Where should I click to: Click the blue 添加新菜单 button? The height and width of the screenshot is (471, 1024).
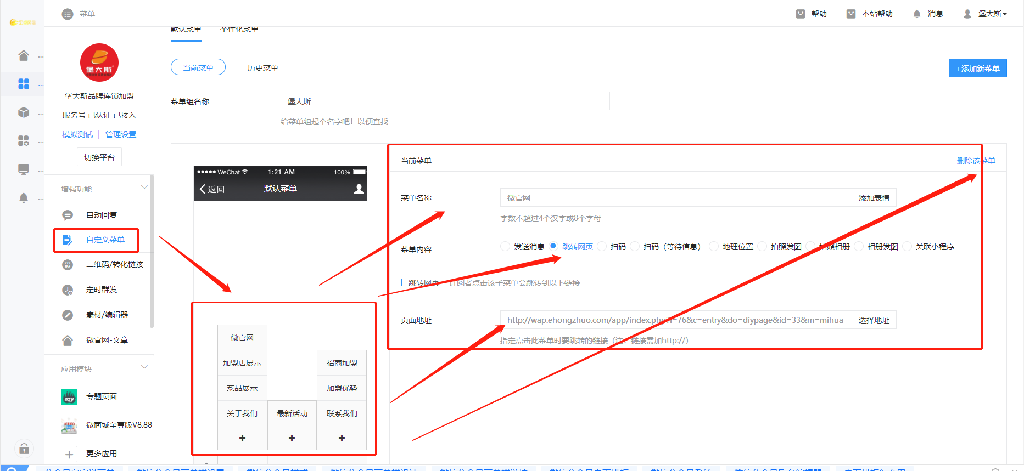click(x=977, y=69)
